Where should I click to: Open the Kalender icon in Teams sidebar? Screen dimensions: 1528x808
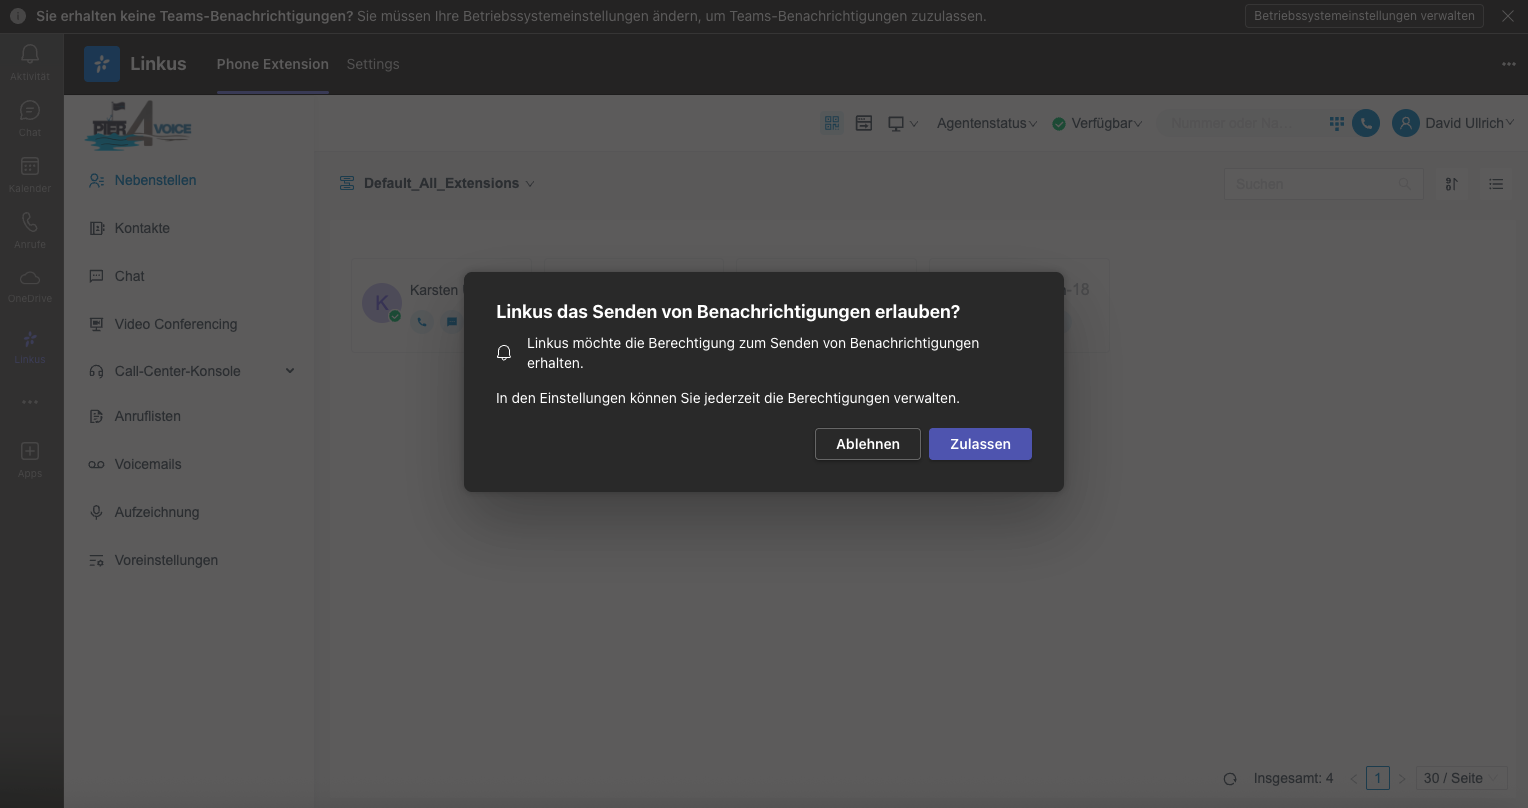click(30, 173)
